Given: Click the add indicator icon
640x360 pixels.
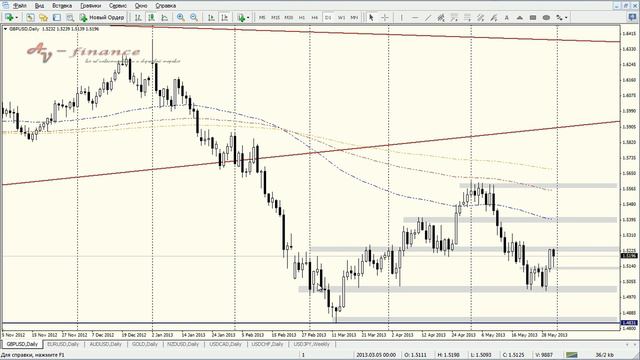Looking at the screenshot, I should (x=241, y=18).
